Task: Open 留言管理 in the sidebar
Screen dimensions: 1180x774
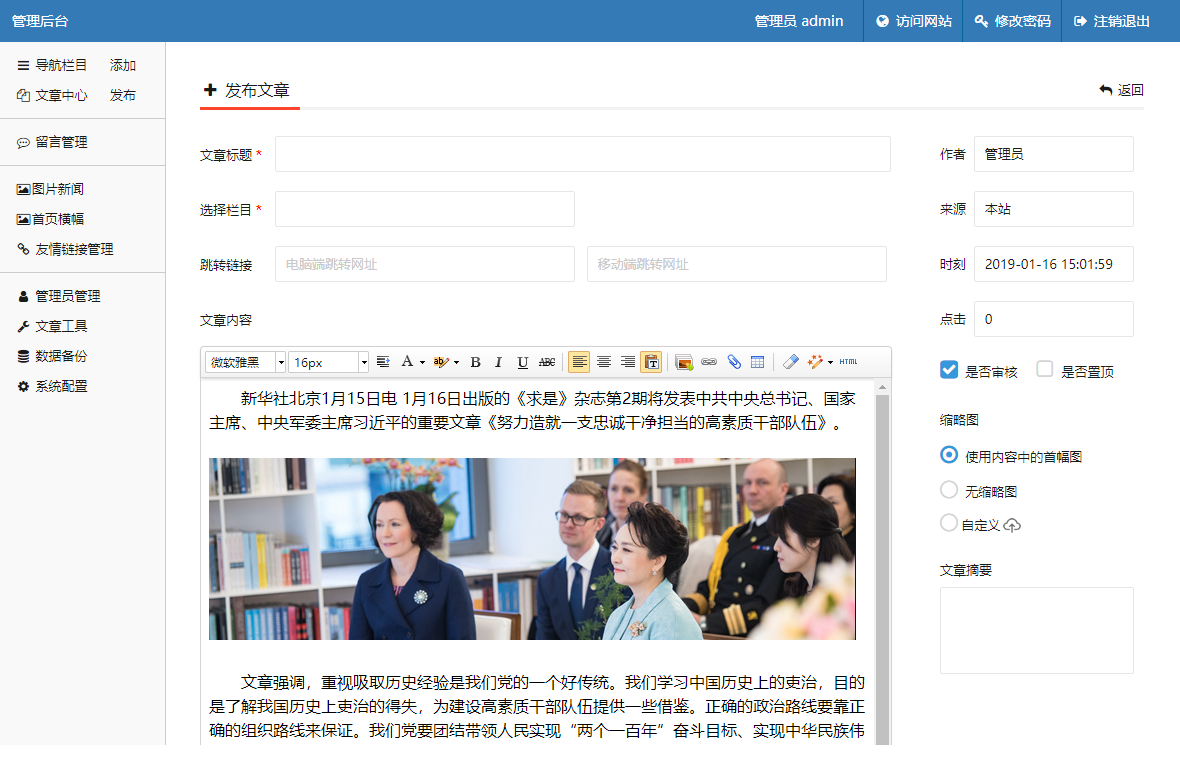Action: (x=61, y=143)
